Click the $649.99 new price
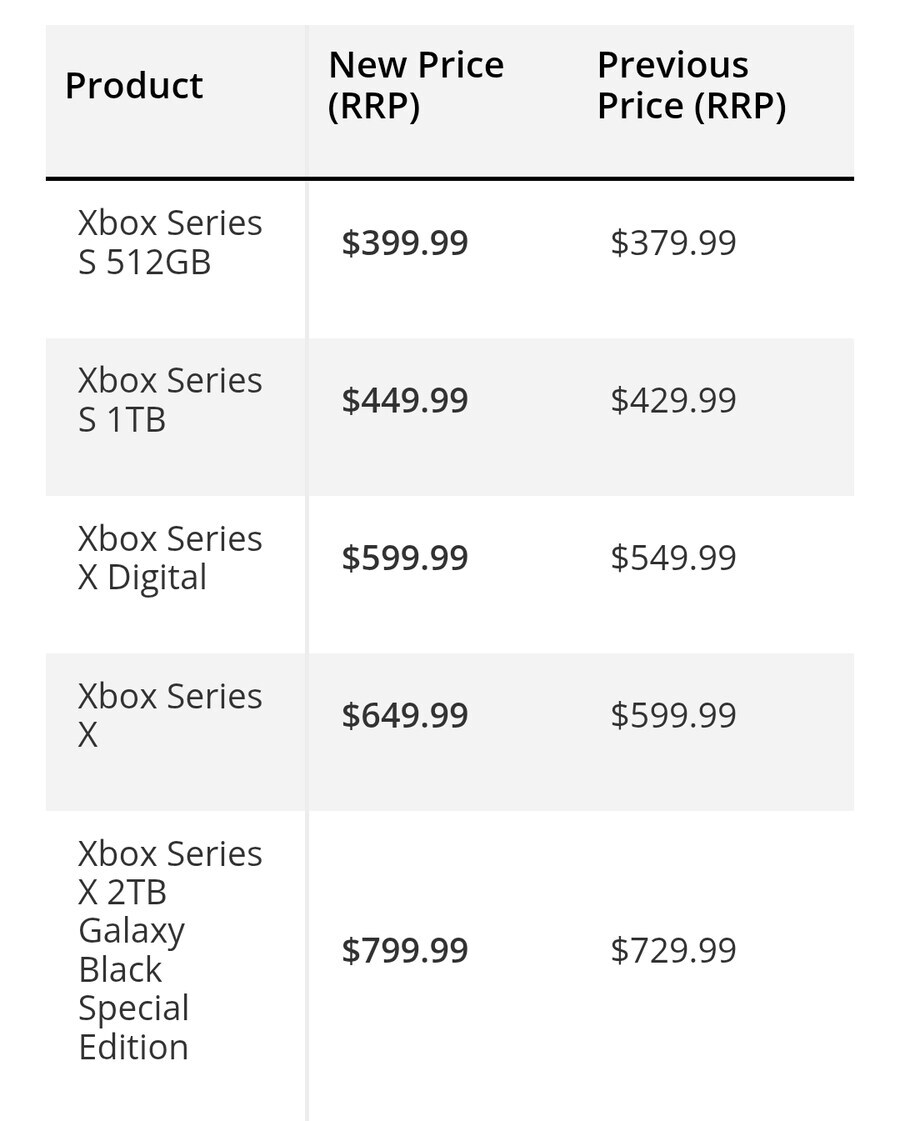Screen dimensions: 900x1121 coord(405,715)
